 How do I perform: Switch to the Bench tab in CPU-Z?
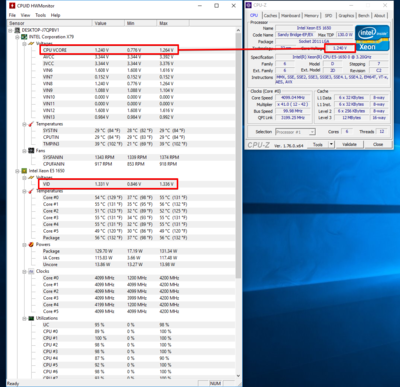coord(364,15)
